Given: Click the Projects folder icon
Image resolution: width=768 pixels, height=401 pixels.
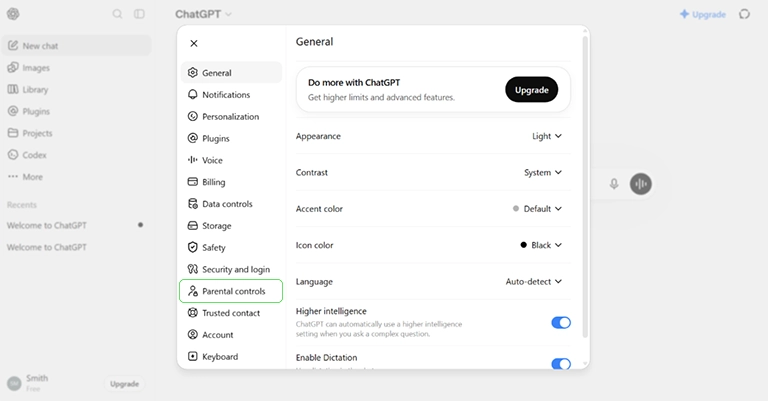Looking at the screenshot, I should point(13,133).
